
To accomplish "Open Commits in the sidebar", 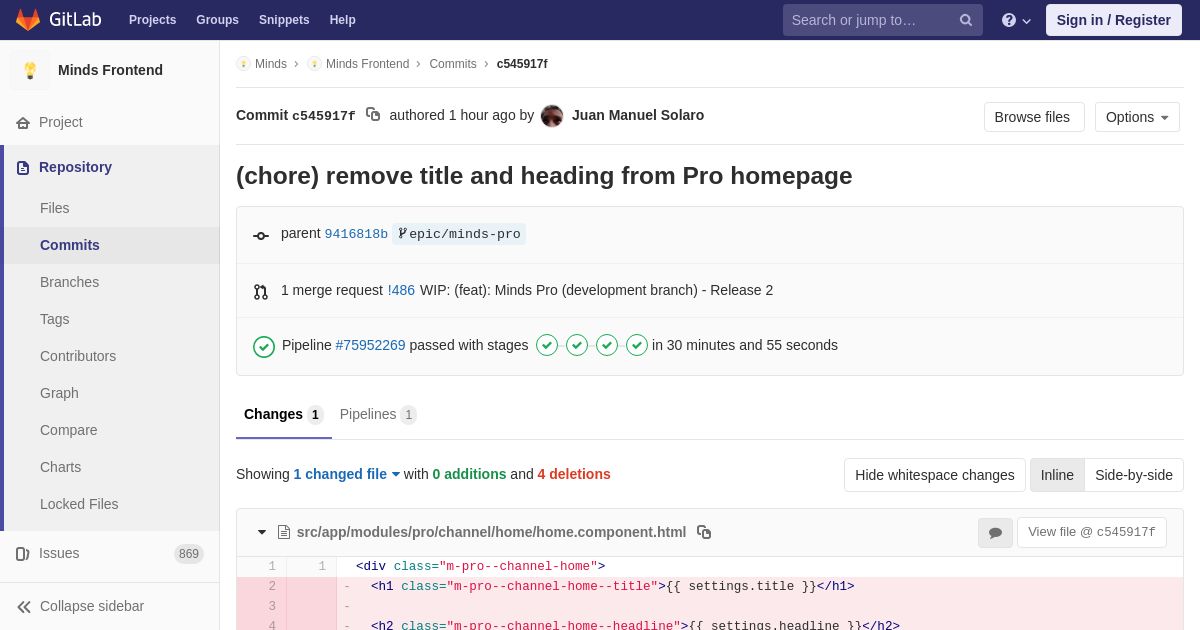I will tap(70, 245).
